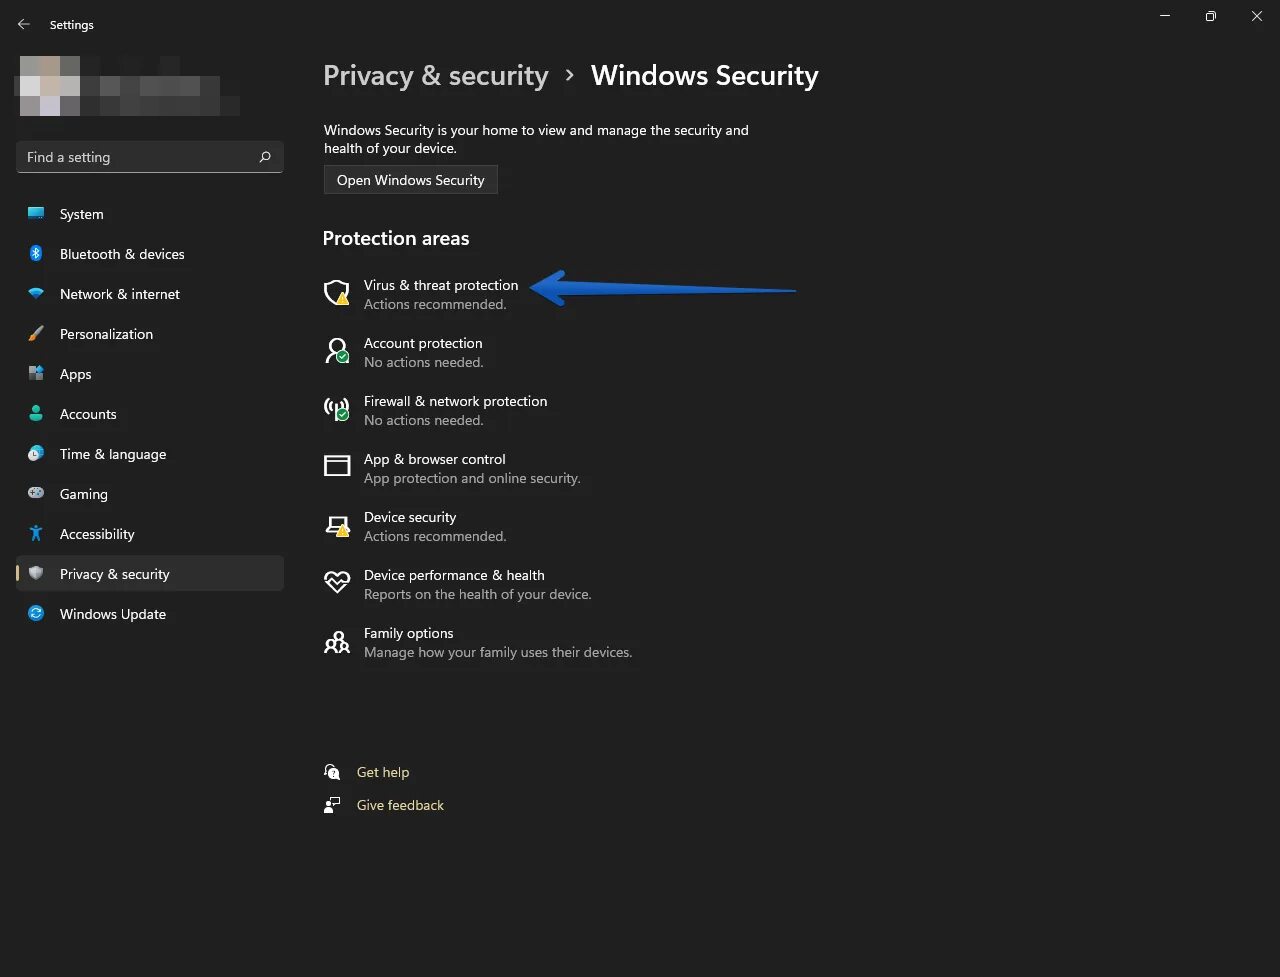Click the Accounts person icon
The image size is (1280, 977).
coord(36,414)
